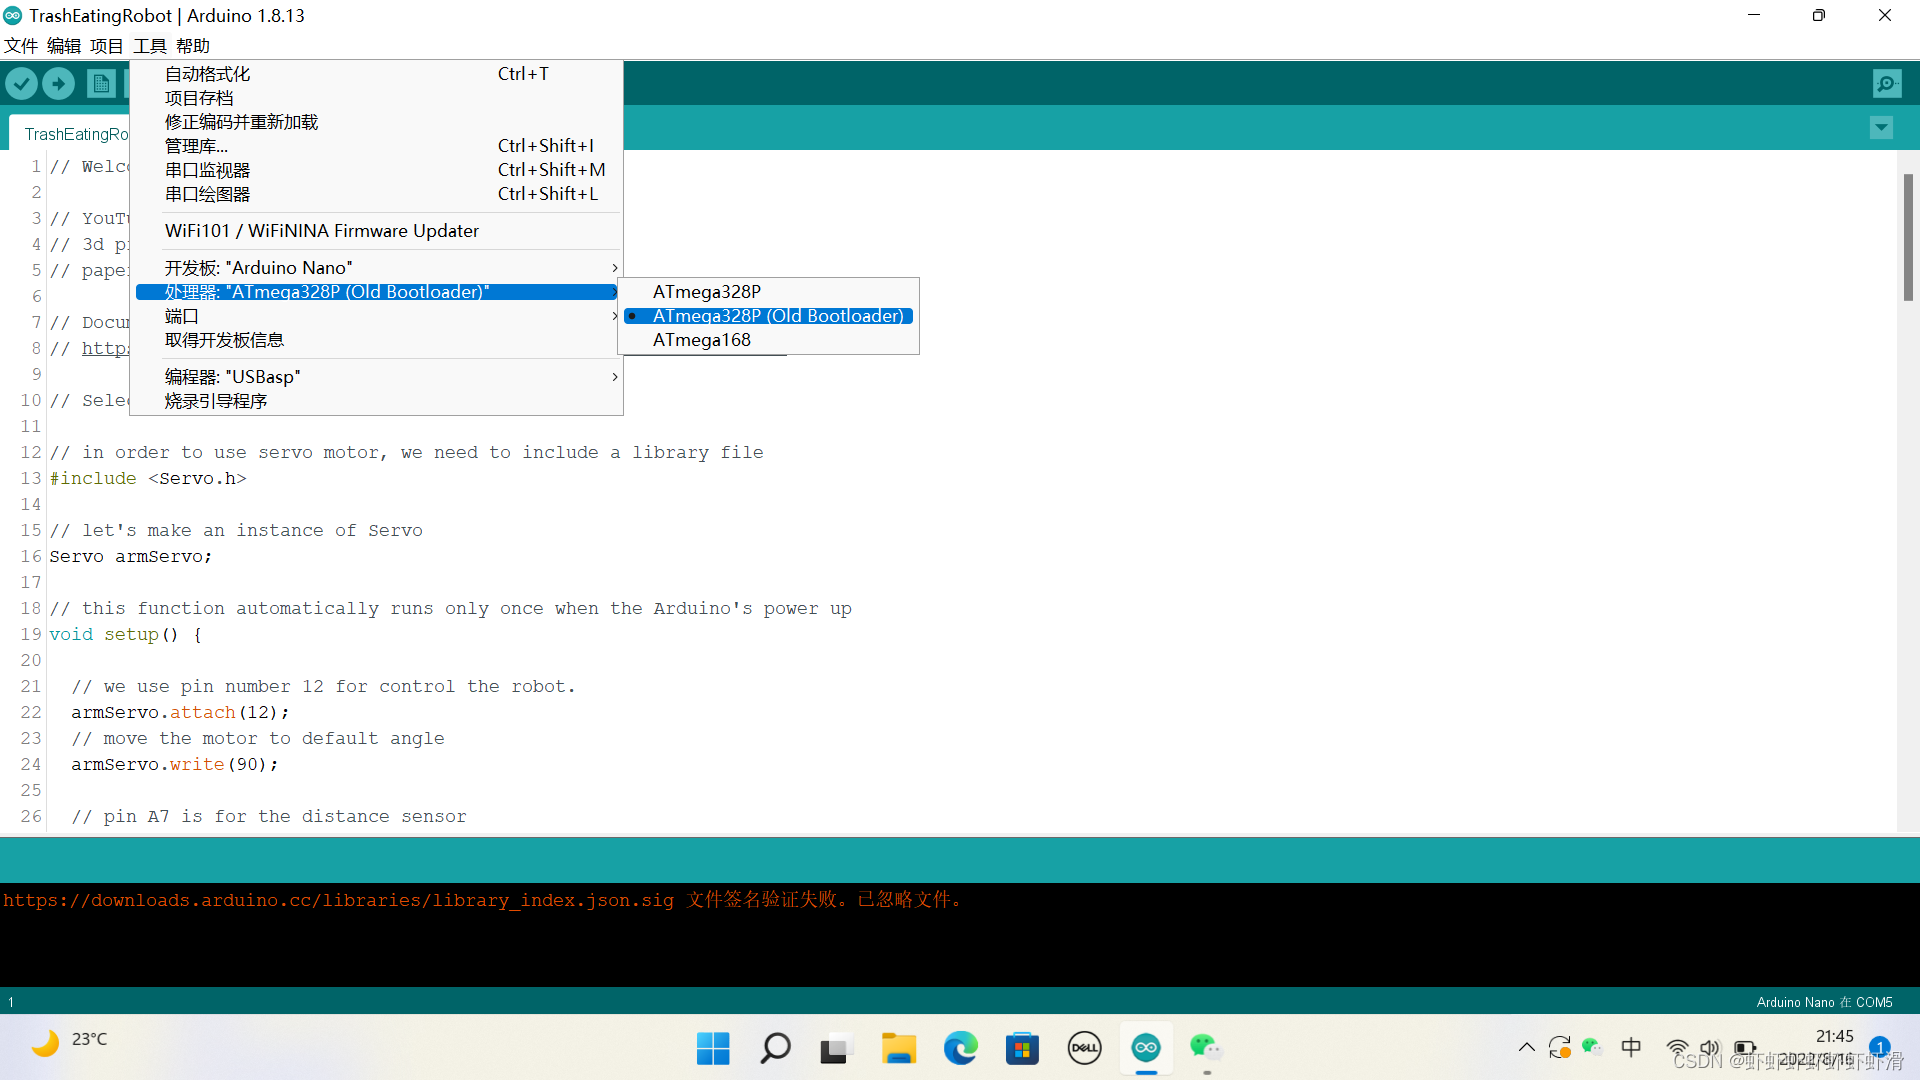Open the volume speaker tray icon

(x=1710, y=1048)
